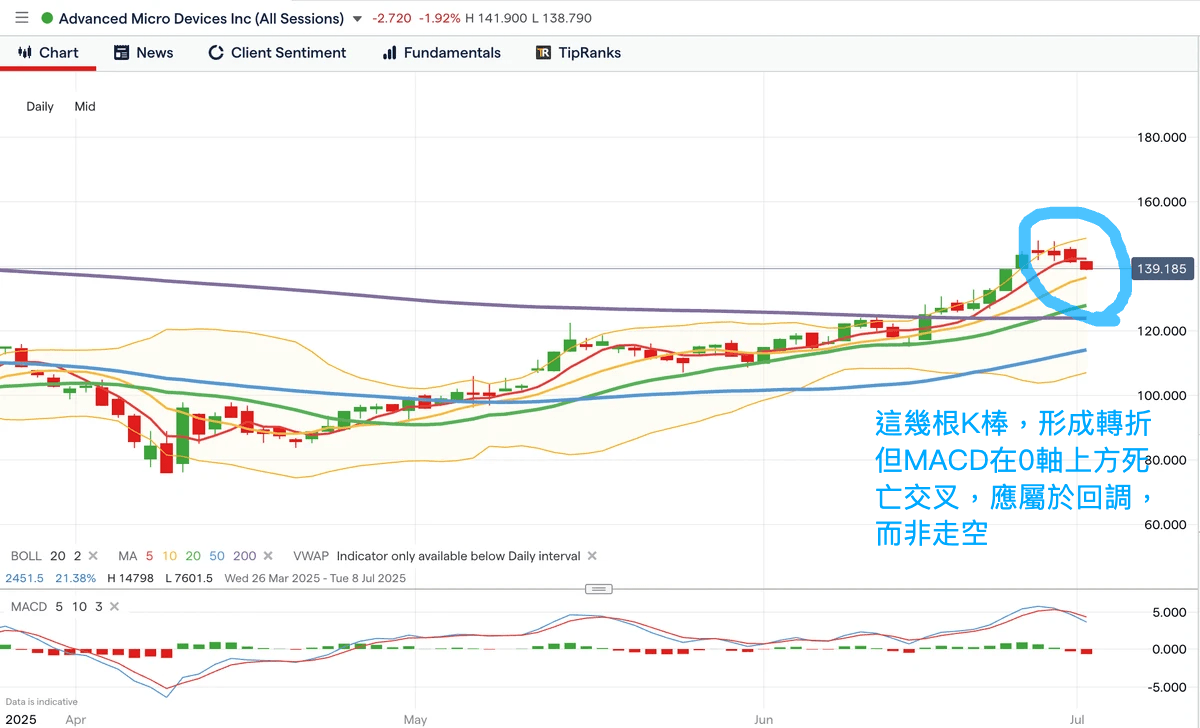The width and height of the screenshot is (1200, 728).
Task: Click the date range Wed 26 Mar 2025 - Tue 8 Jul 2025
Action: click(x=315, y=578)
